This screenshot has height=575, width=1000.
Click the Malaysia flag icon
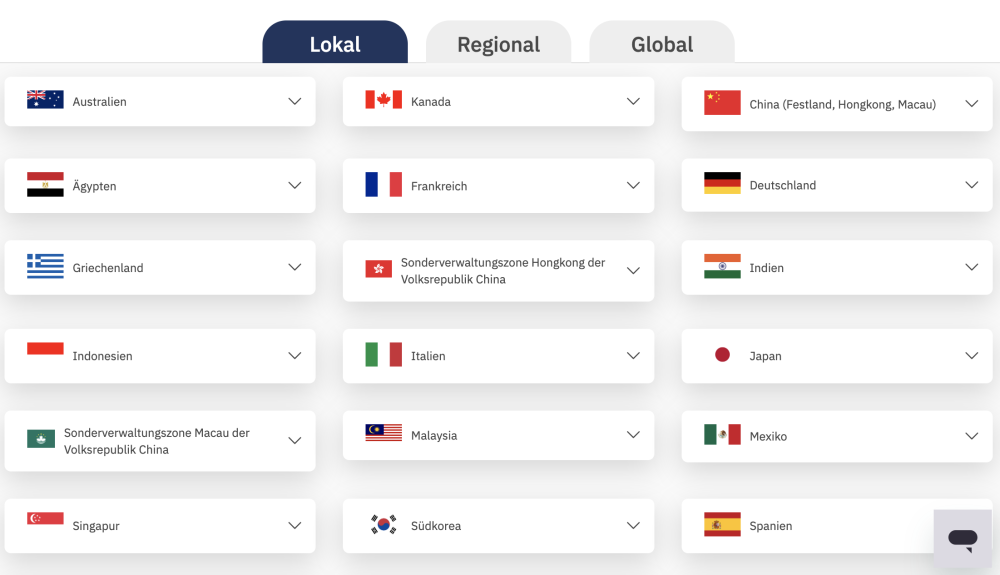click(383, 433)
